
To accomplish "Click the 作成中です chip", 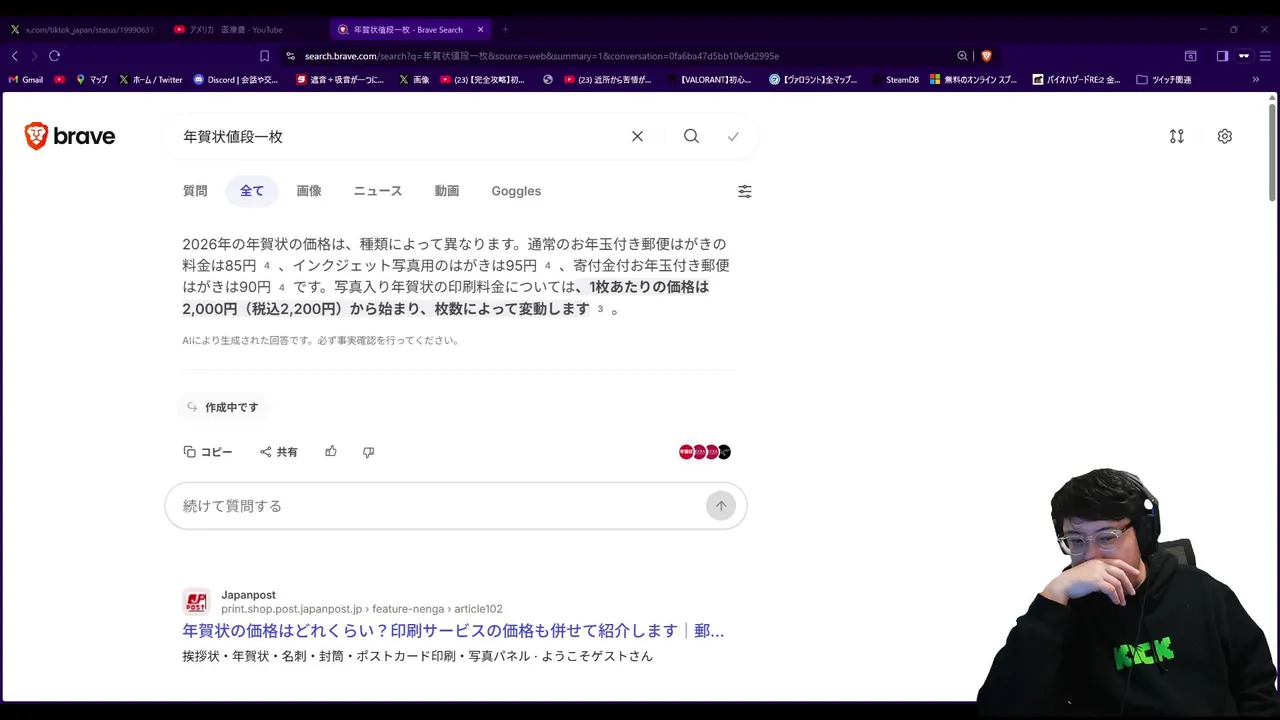I will (222, 407).
